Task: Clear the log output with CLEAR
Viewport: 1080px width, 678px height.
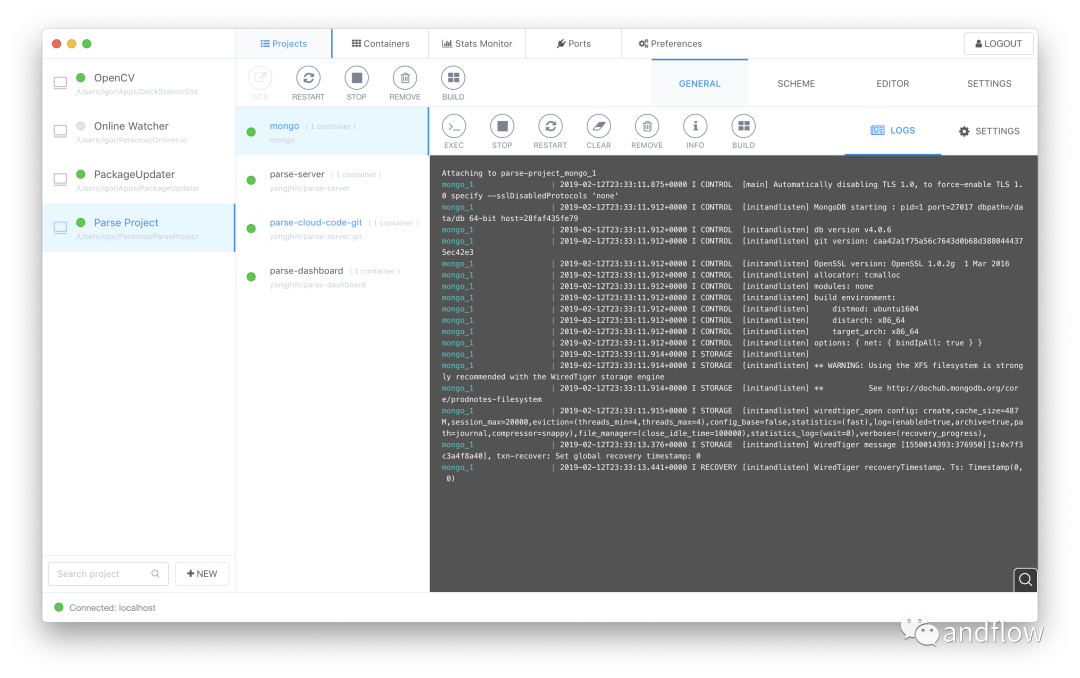Action: (599, 126)
